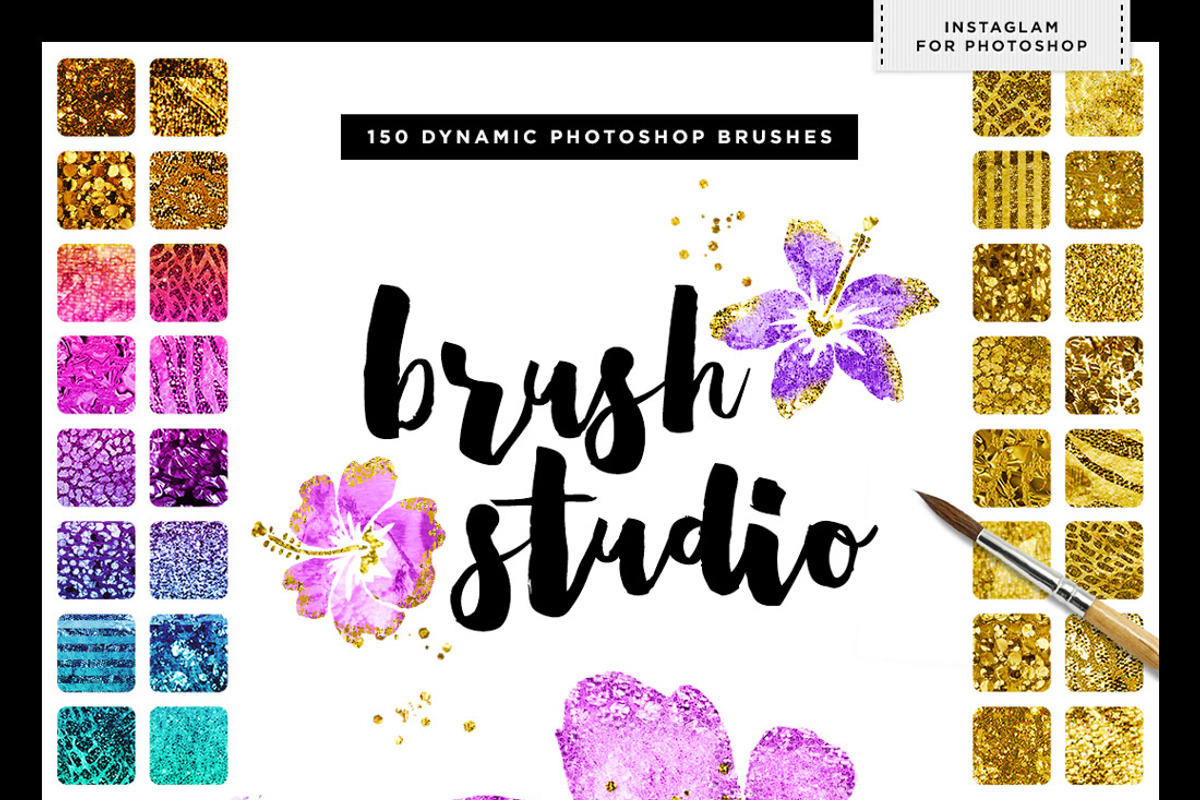Choose the gold zebra-stripe swatch on right
The height and width of the screenshot is (800, 1200).
tap(1104, 468)
